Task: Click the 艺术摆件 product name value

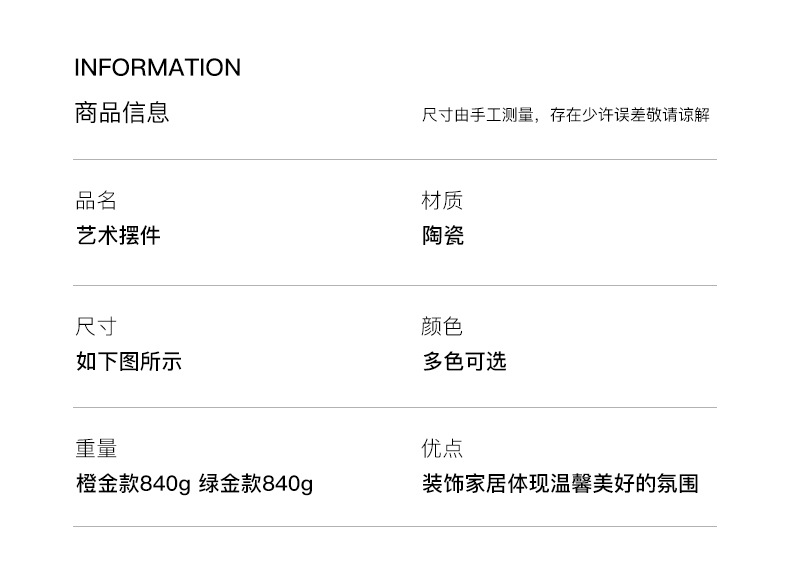Action: pyautogui.click(x=118, y=236)
